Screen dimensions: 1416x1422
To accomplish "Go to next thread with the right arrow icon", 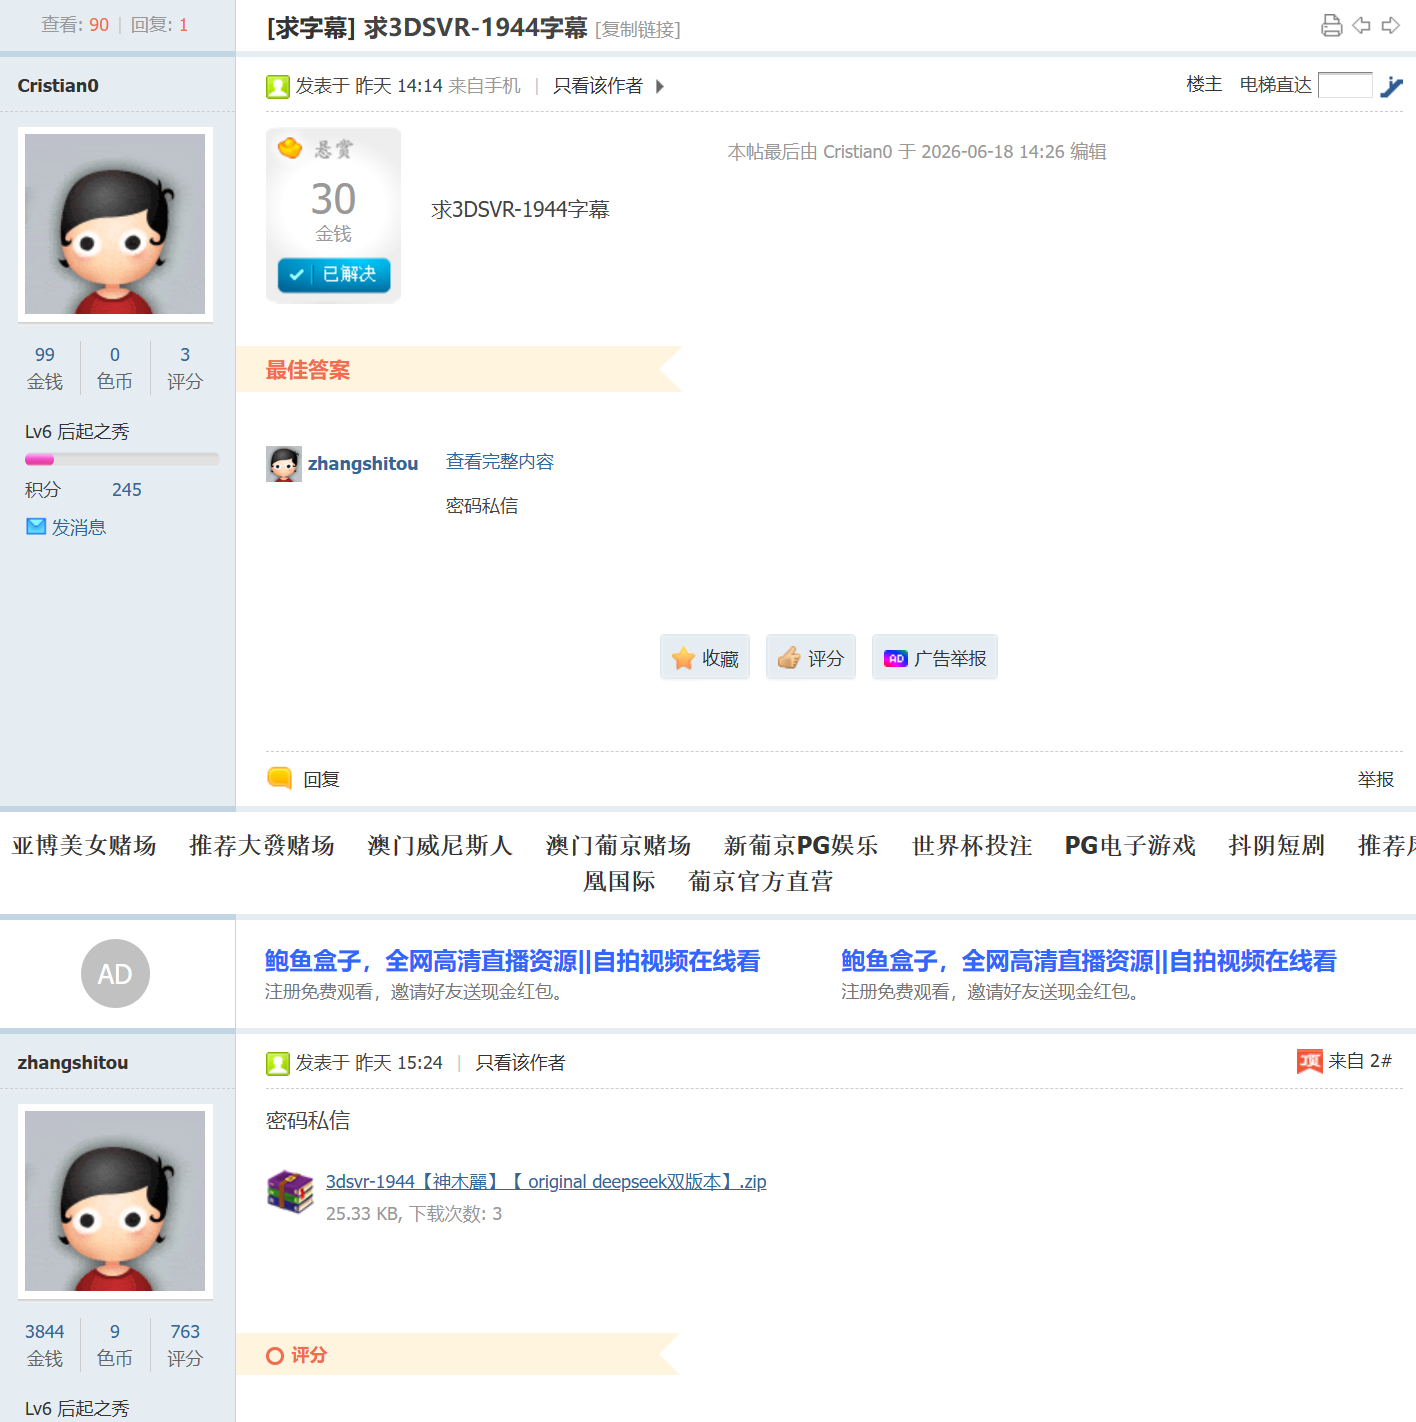I will pos(1390,26).
